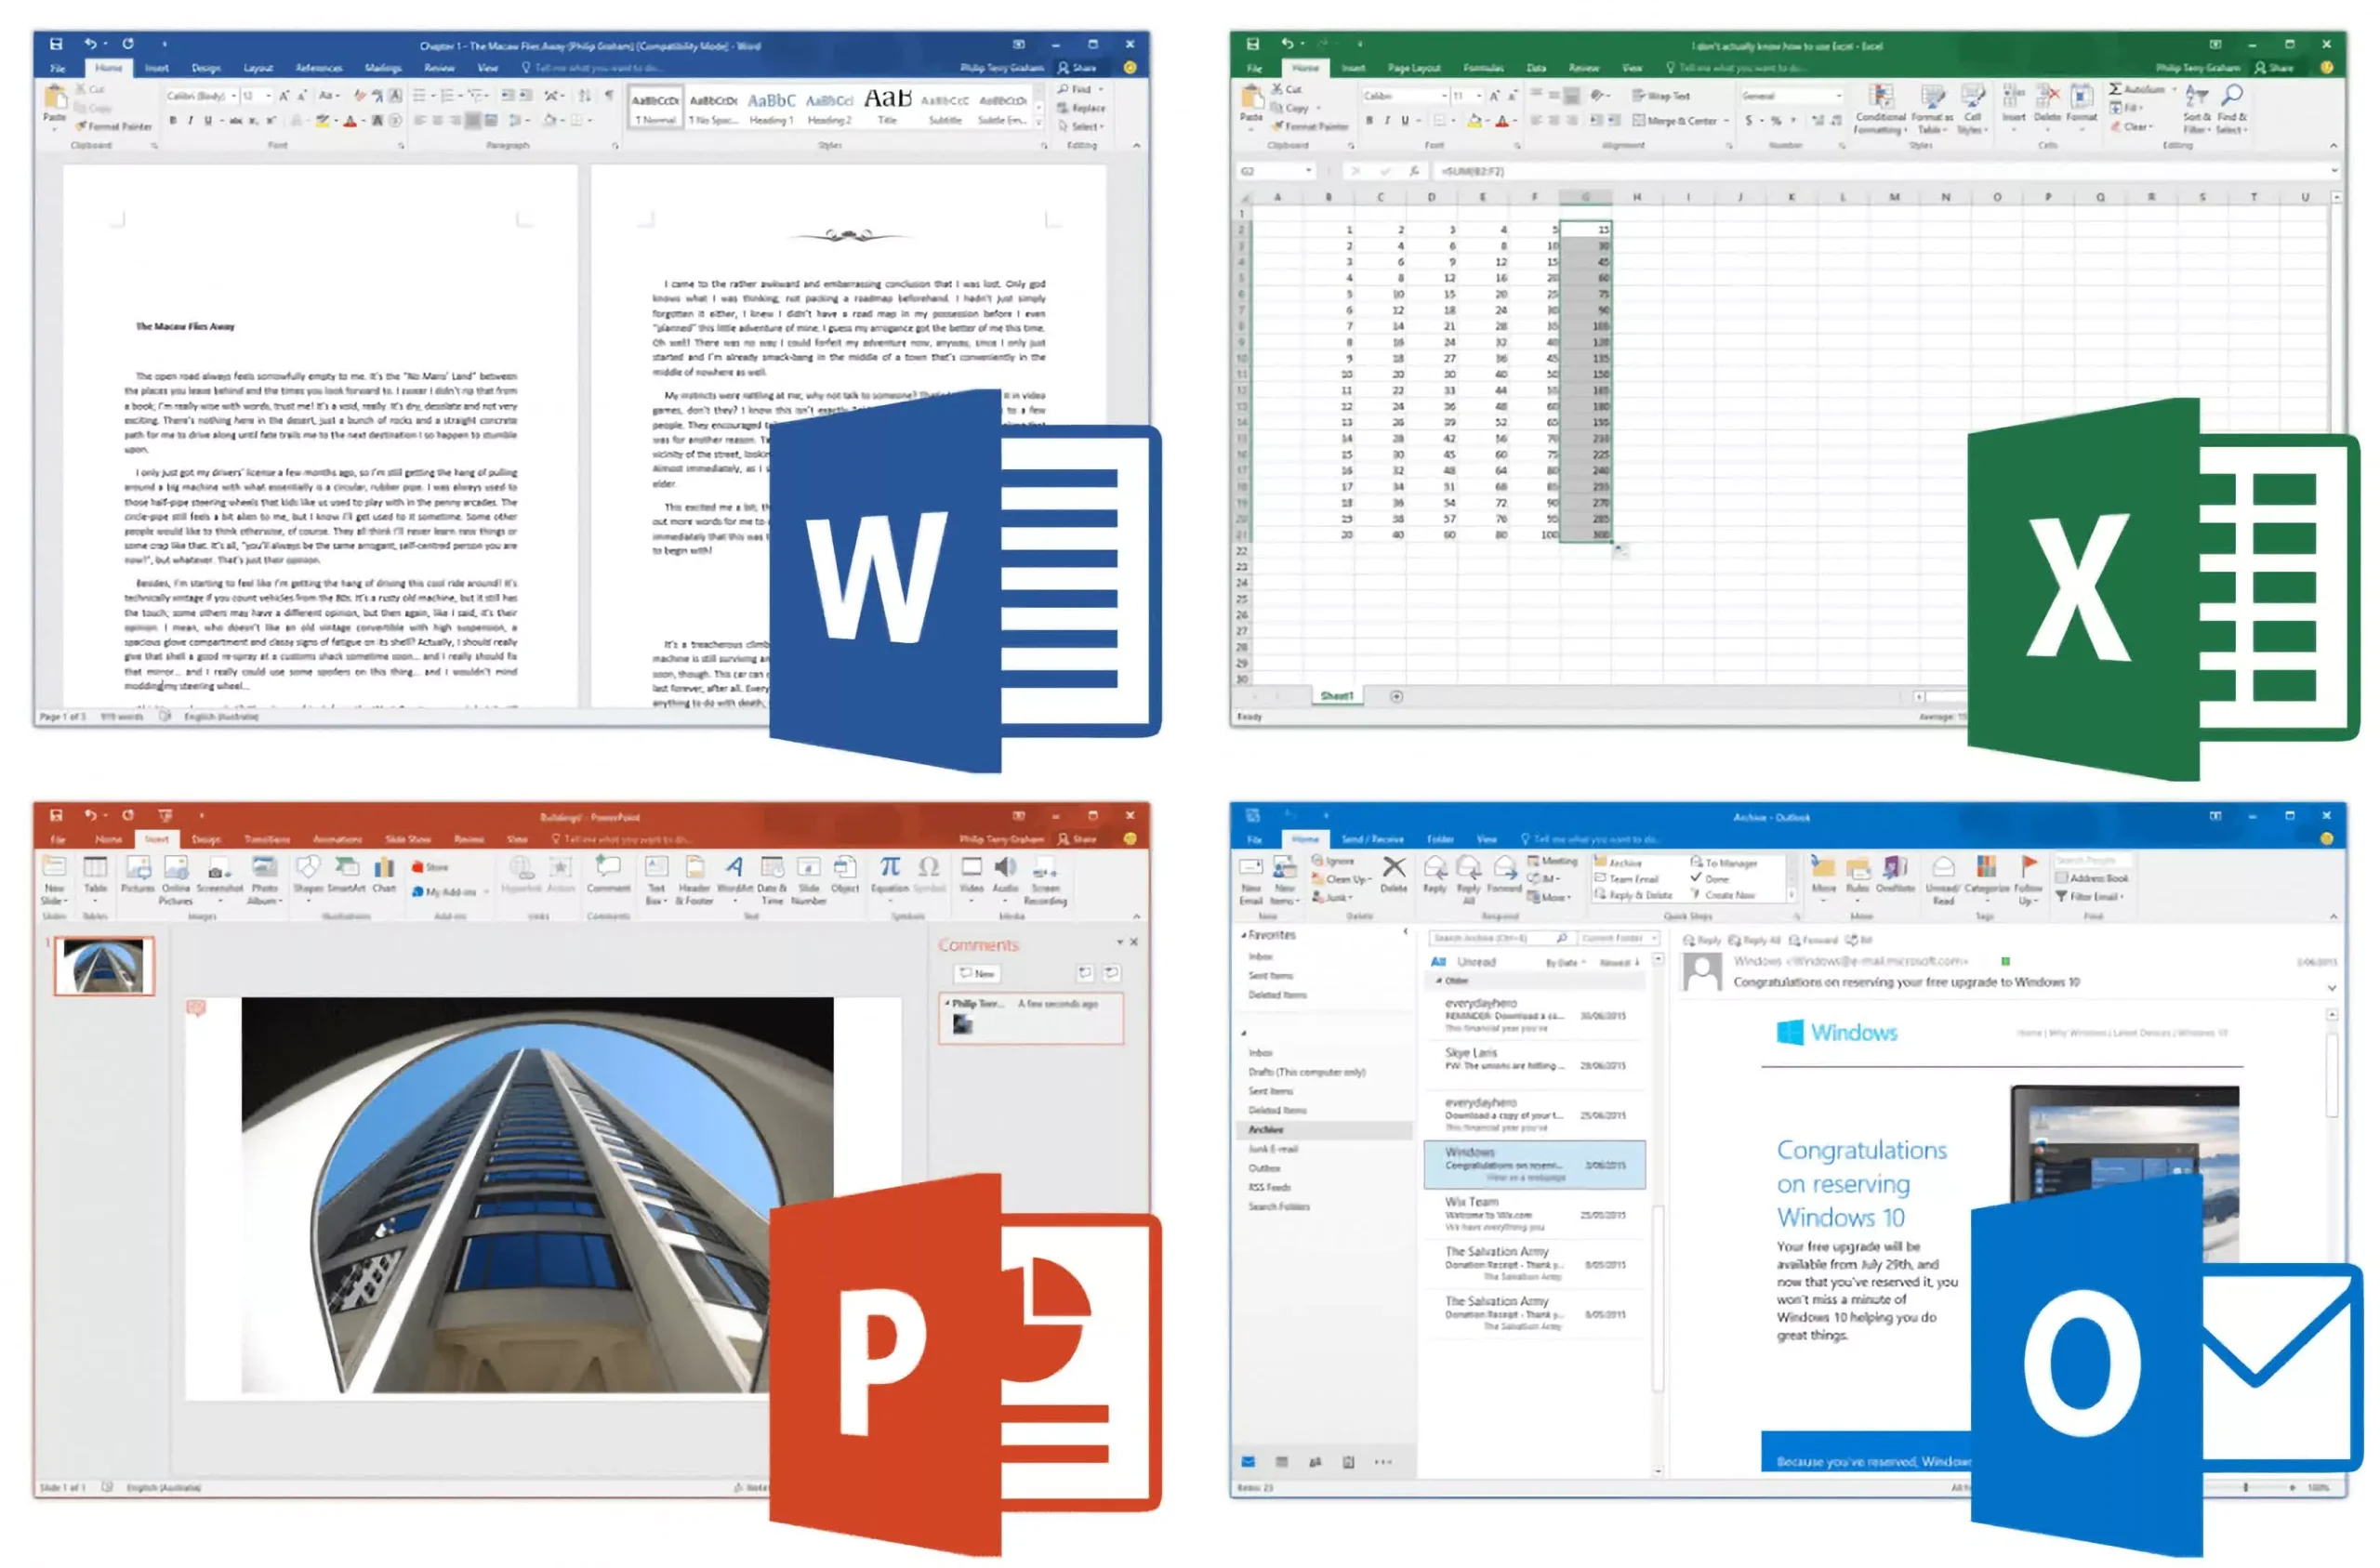Viewport: 2380px width, 1568px height.
Task: Switch to the References tab in Word
Action: pyautogui.click(x=320, y=68)
